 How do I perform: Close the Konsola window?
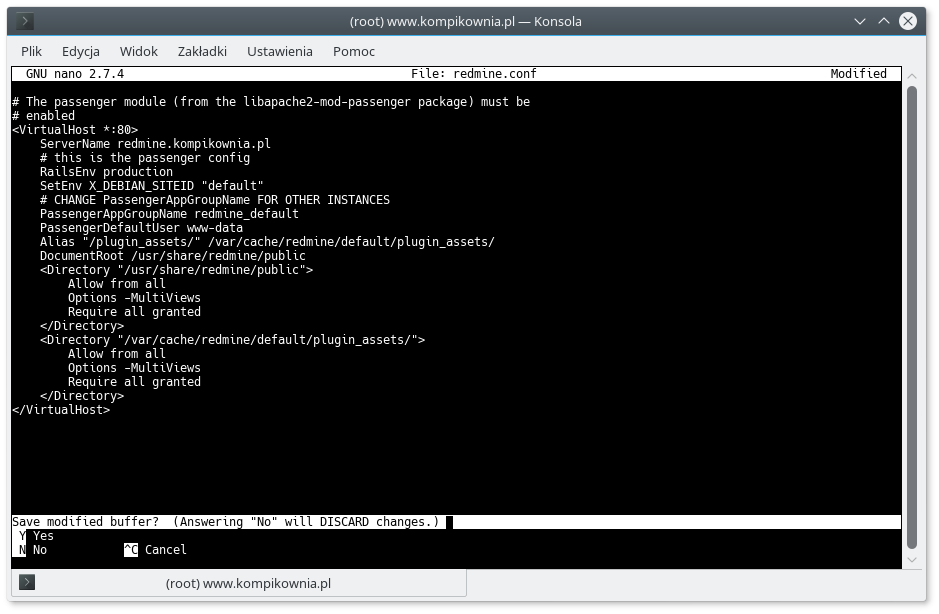(x=908, y=22)
